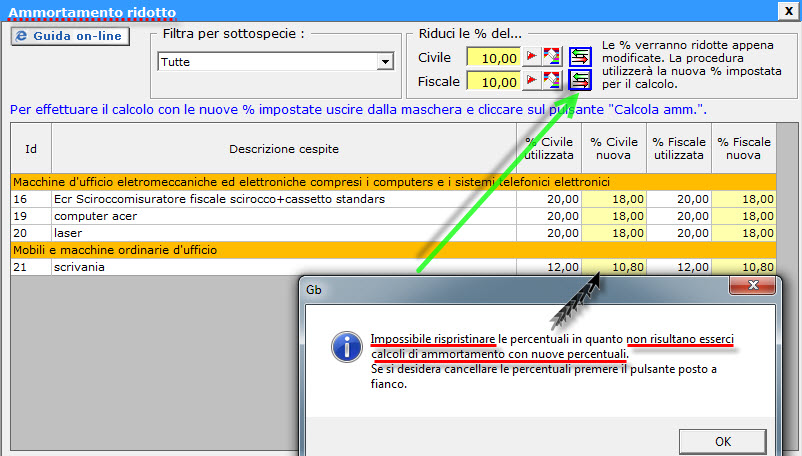Click the 'Descrizione cespite' column header
The image size is (802, 456).
pos(283,149)
